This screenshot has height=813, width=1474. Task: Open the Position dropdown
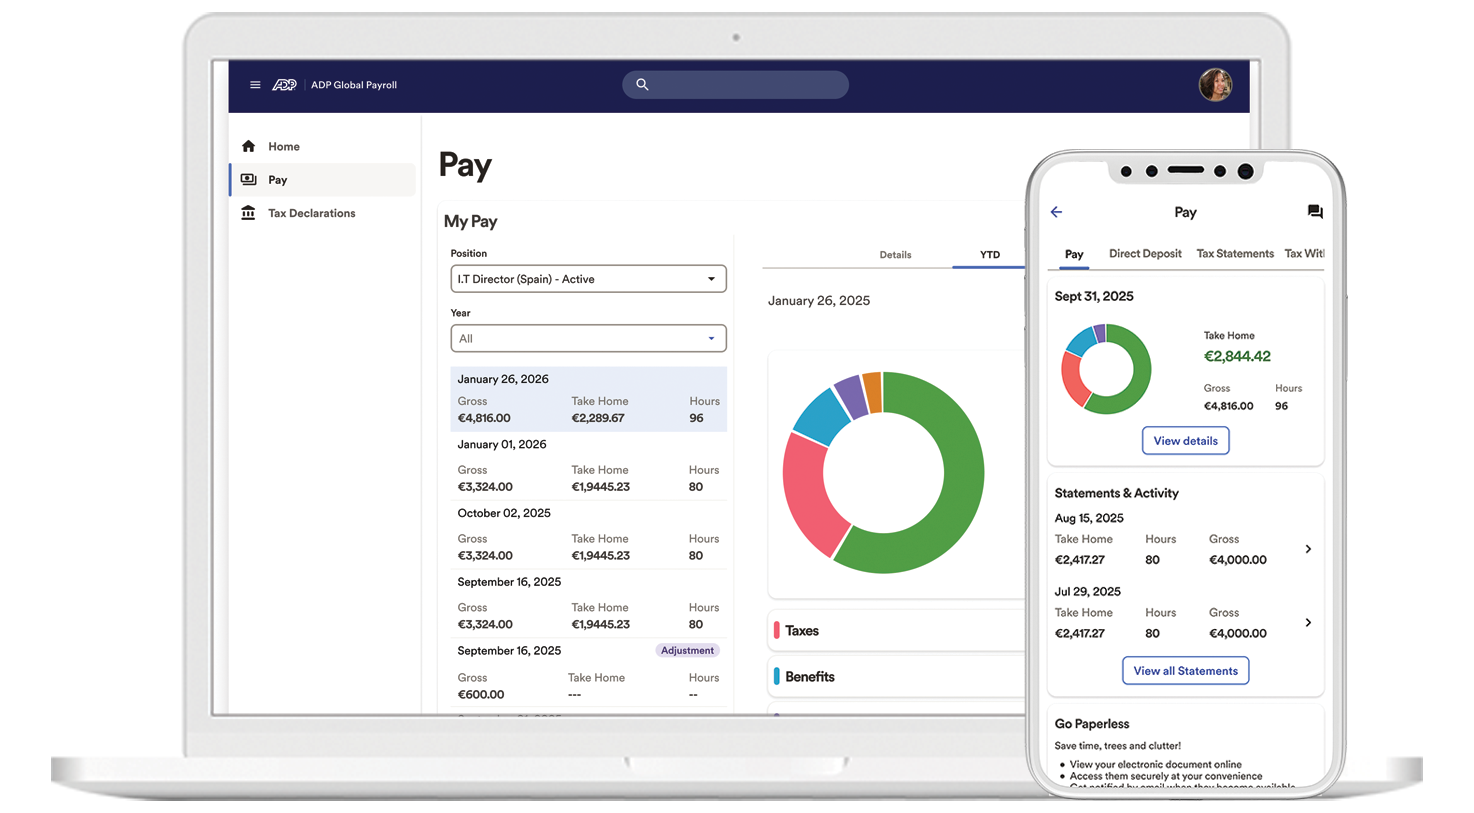point(588,278)
